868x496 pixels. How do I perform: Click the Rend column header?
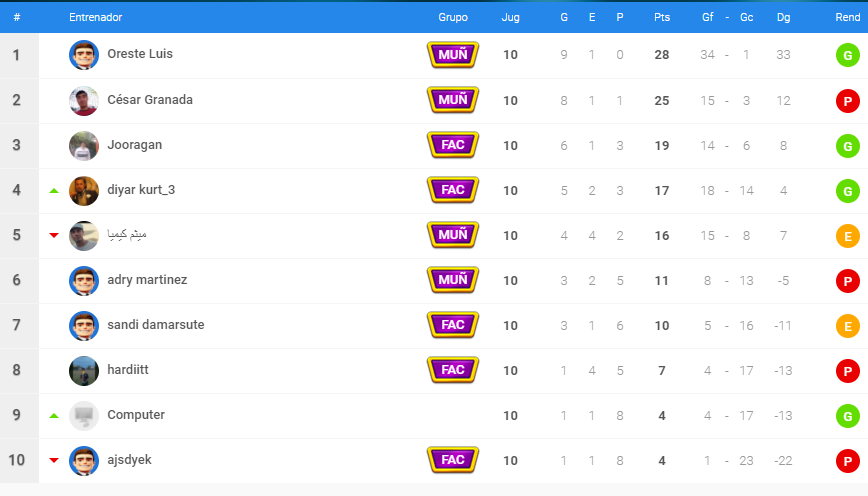[x=848, y=17]
